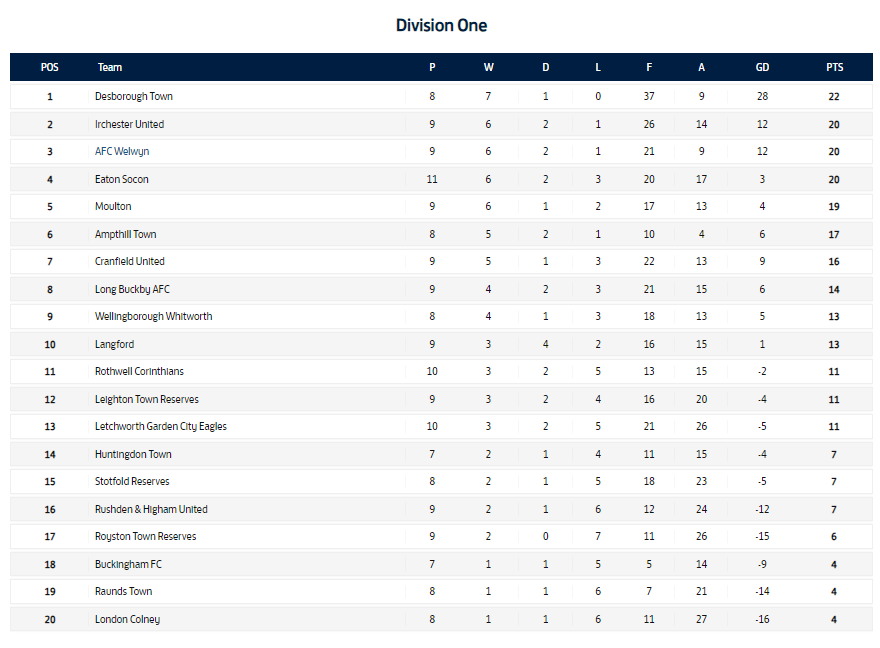This screenshot has height=648, width=880.
Task: Click the Royston Town Reserves team name
Action: point(145,537)
